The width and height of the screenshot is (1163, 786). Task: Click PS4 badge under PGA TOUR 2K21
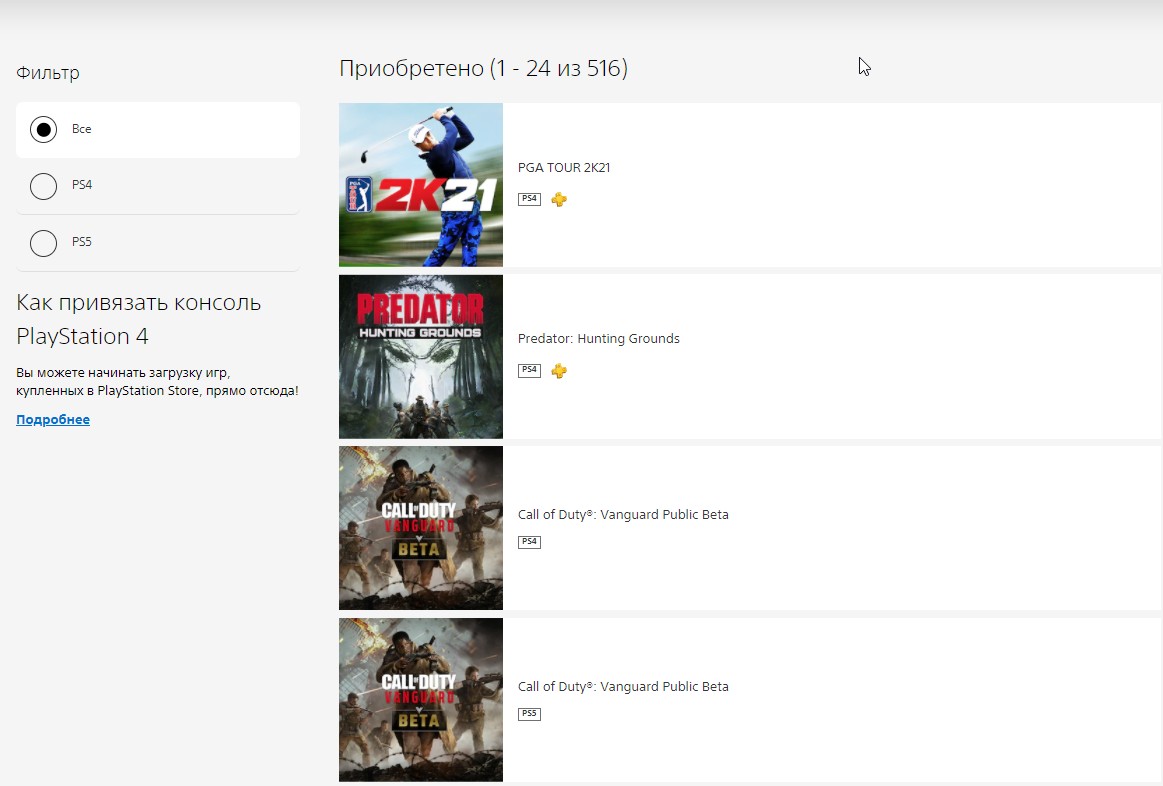(x=530, y=199)
